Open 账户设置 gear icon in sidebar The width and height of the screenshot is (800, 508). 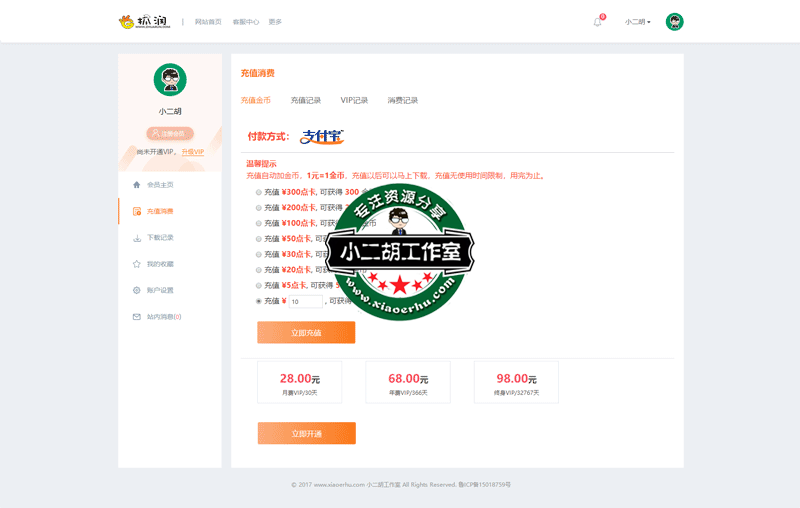pyautogui.click(x=137, y=290)
